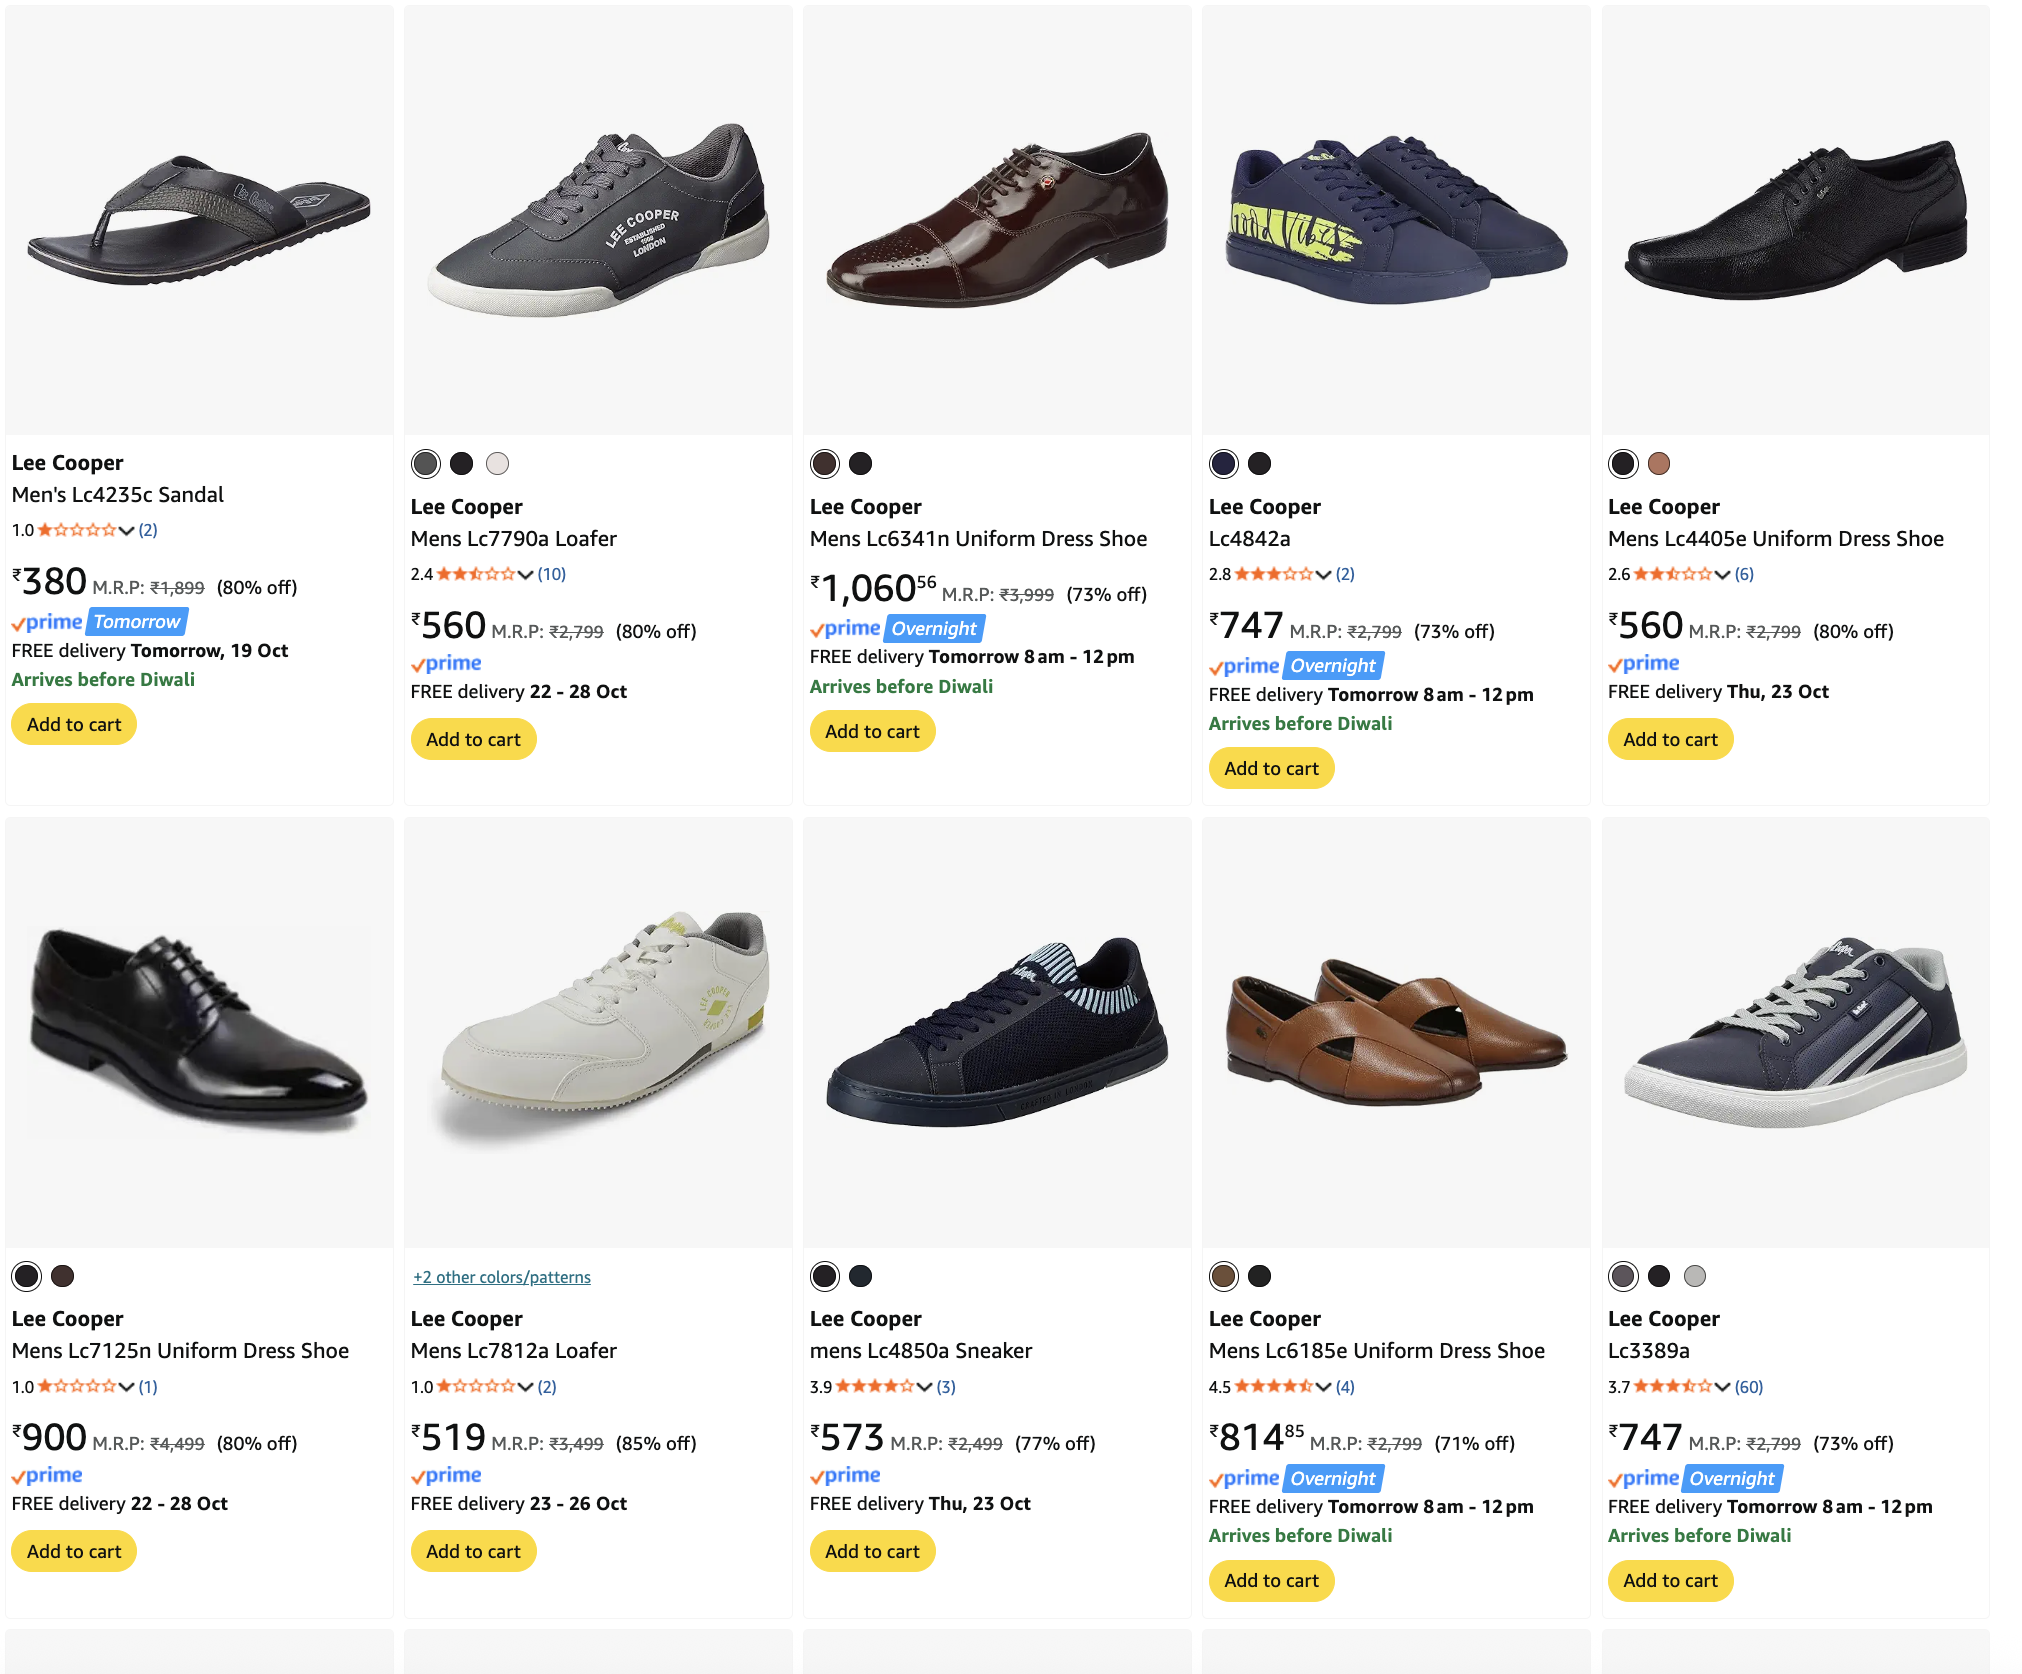The height and width of the screenshot is (1674, 2022).
Task: View the 10 ratings for Lc7790a Loafer
Action: pyautogui.click(x=552, y=575)
